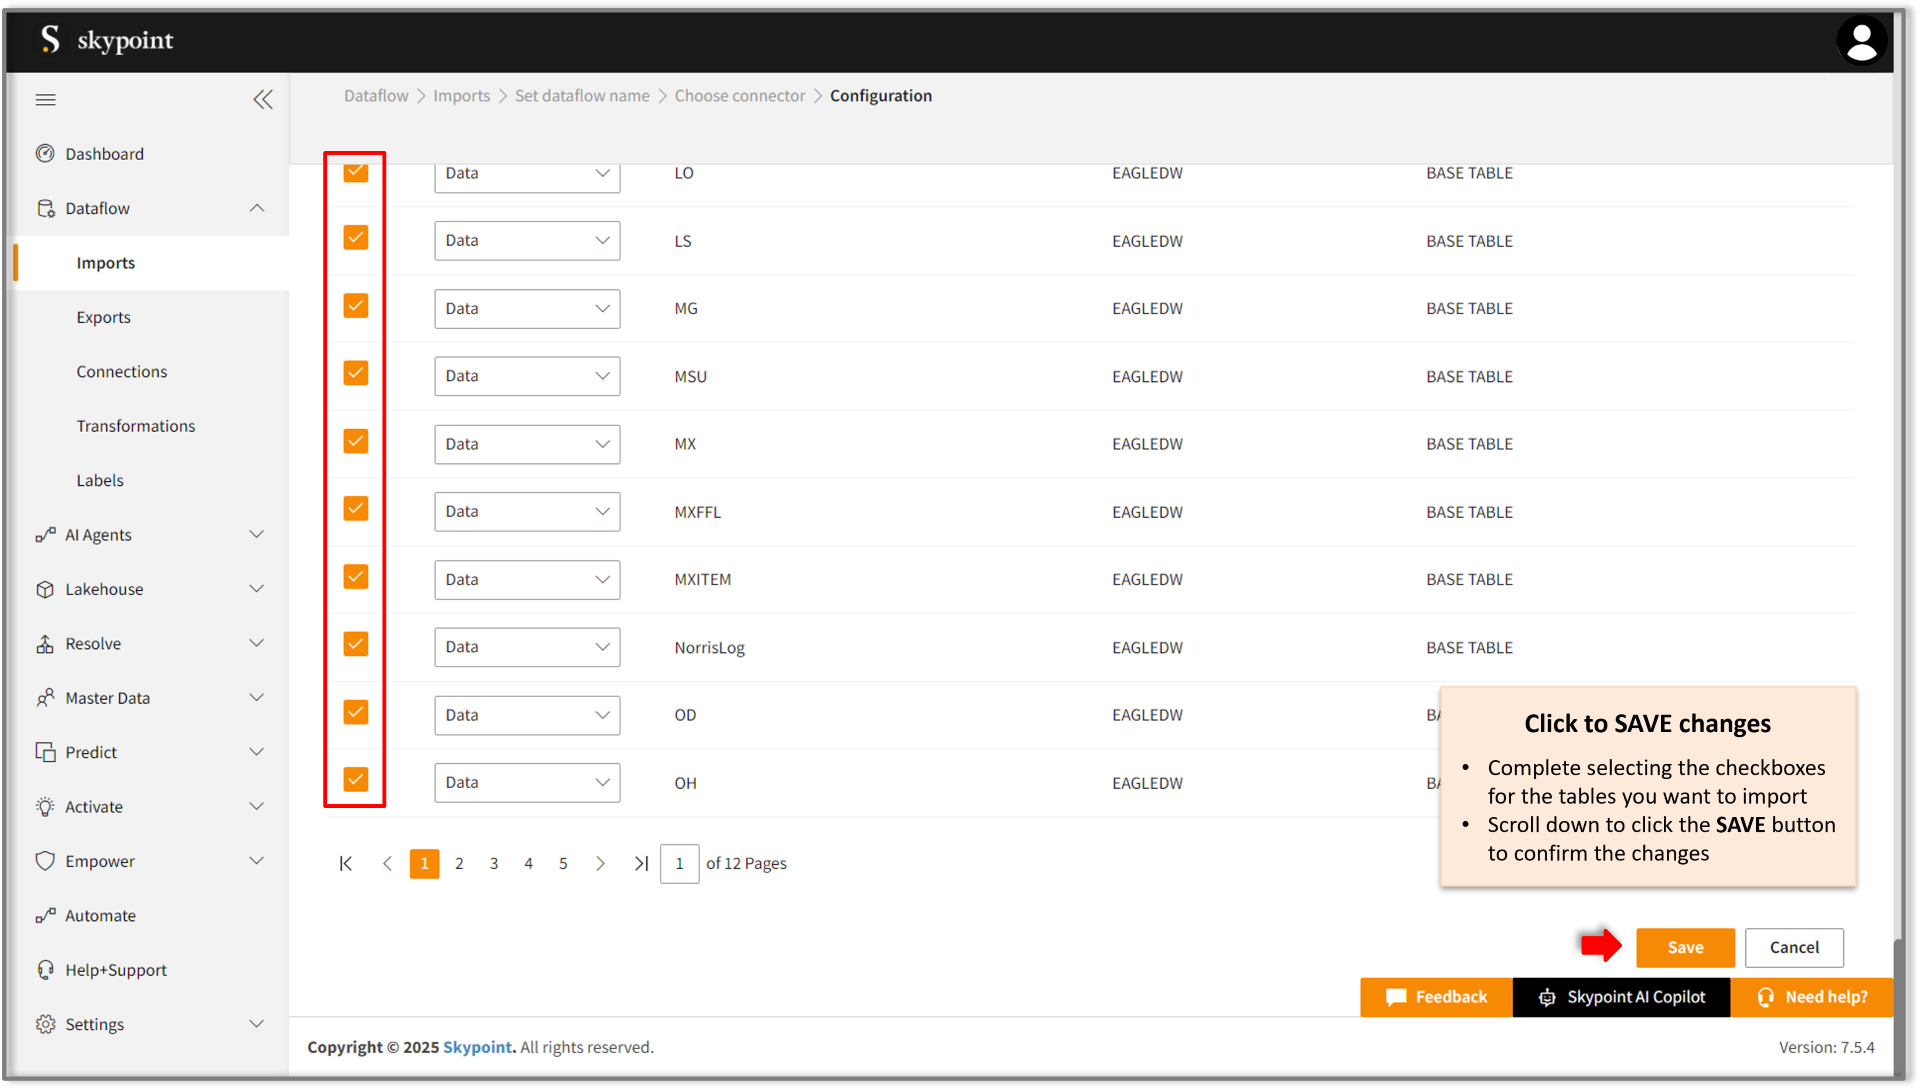
Task: Uncheck the MSU table checkbox
Action: pos(356,373)
